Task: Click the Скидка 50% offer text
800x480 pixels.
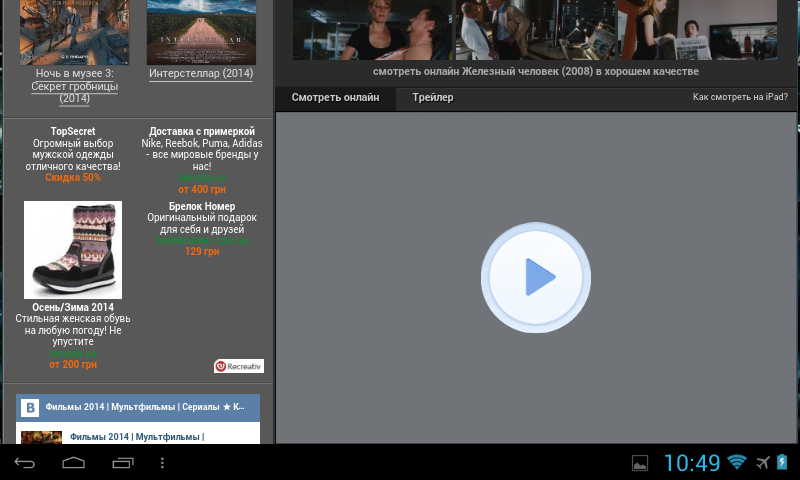Action: (73, 178)
